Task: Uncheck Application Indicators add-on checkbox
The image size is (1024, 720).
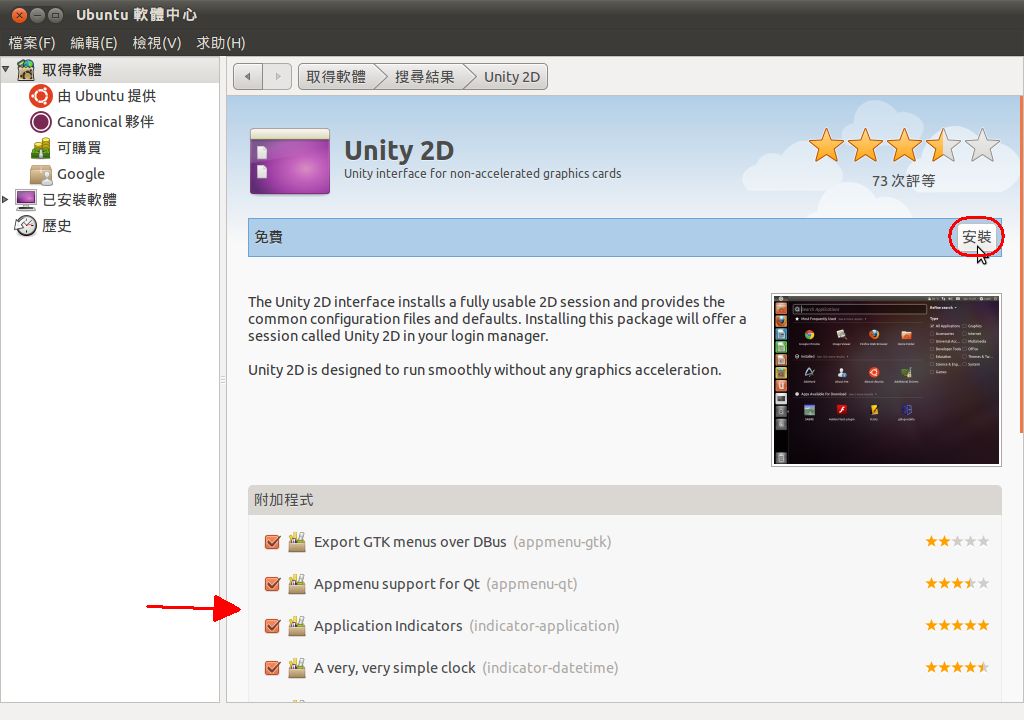Action: 272,626
